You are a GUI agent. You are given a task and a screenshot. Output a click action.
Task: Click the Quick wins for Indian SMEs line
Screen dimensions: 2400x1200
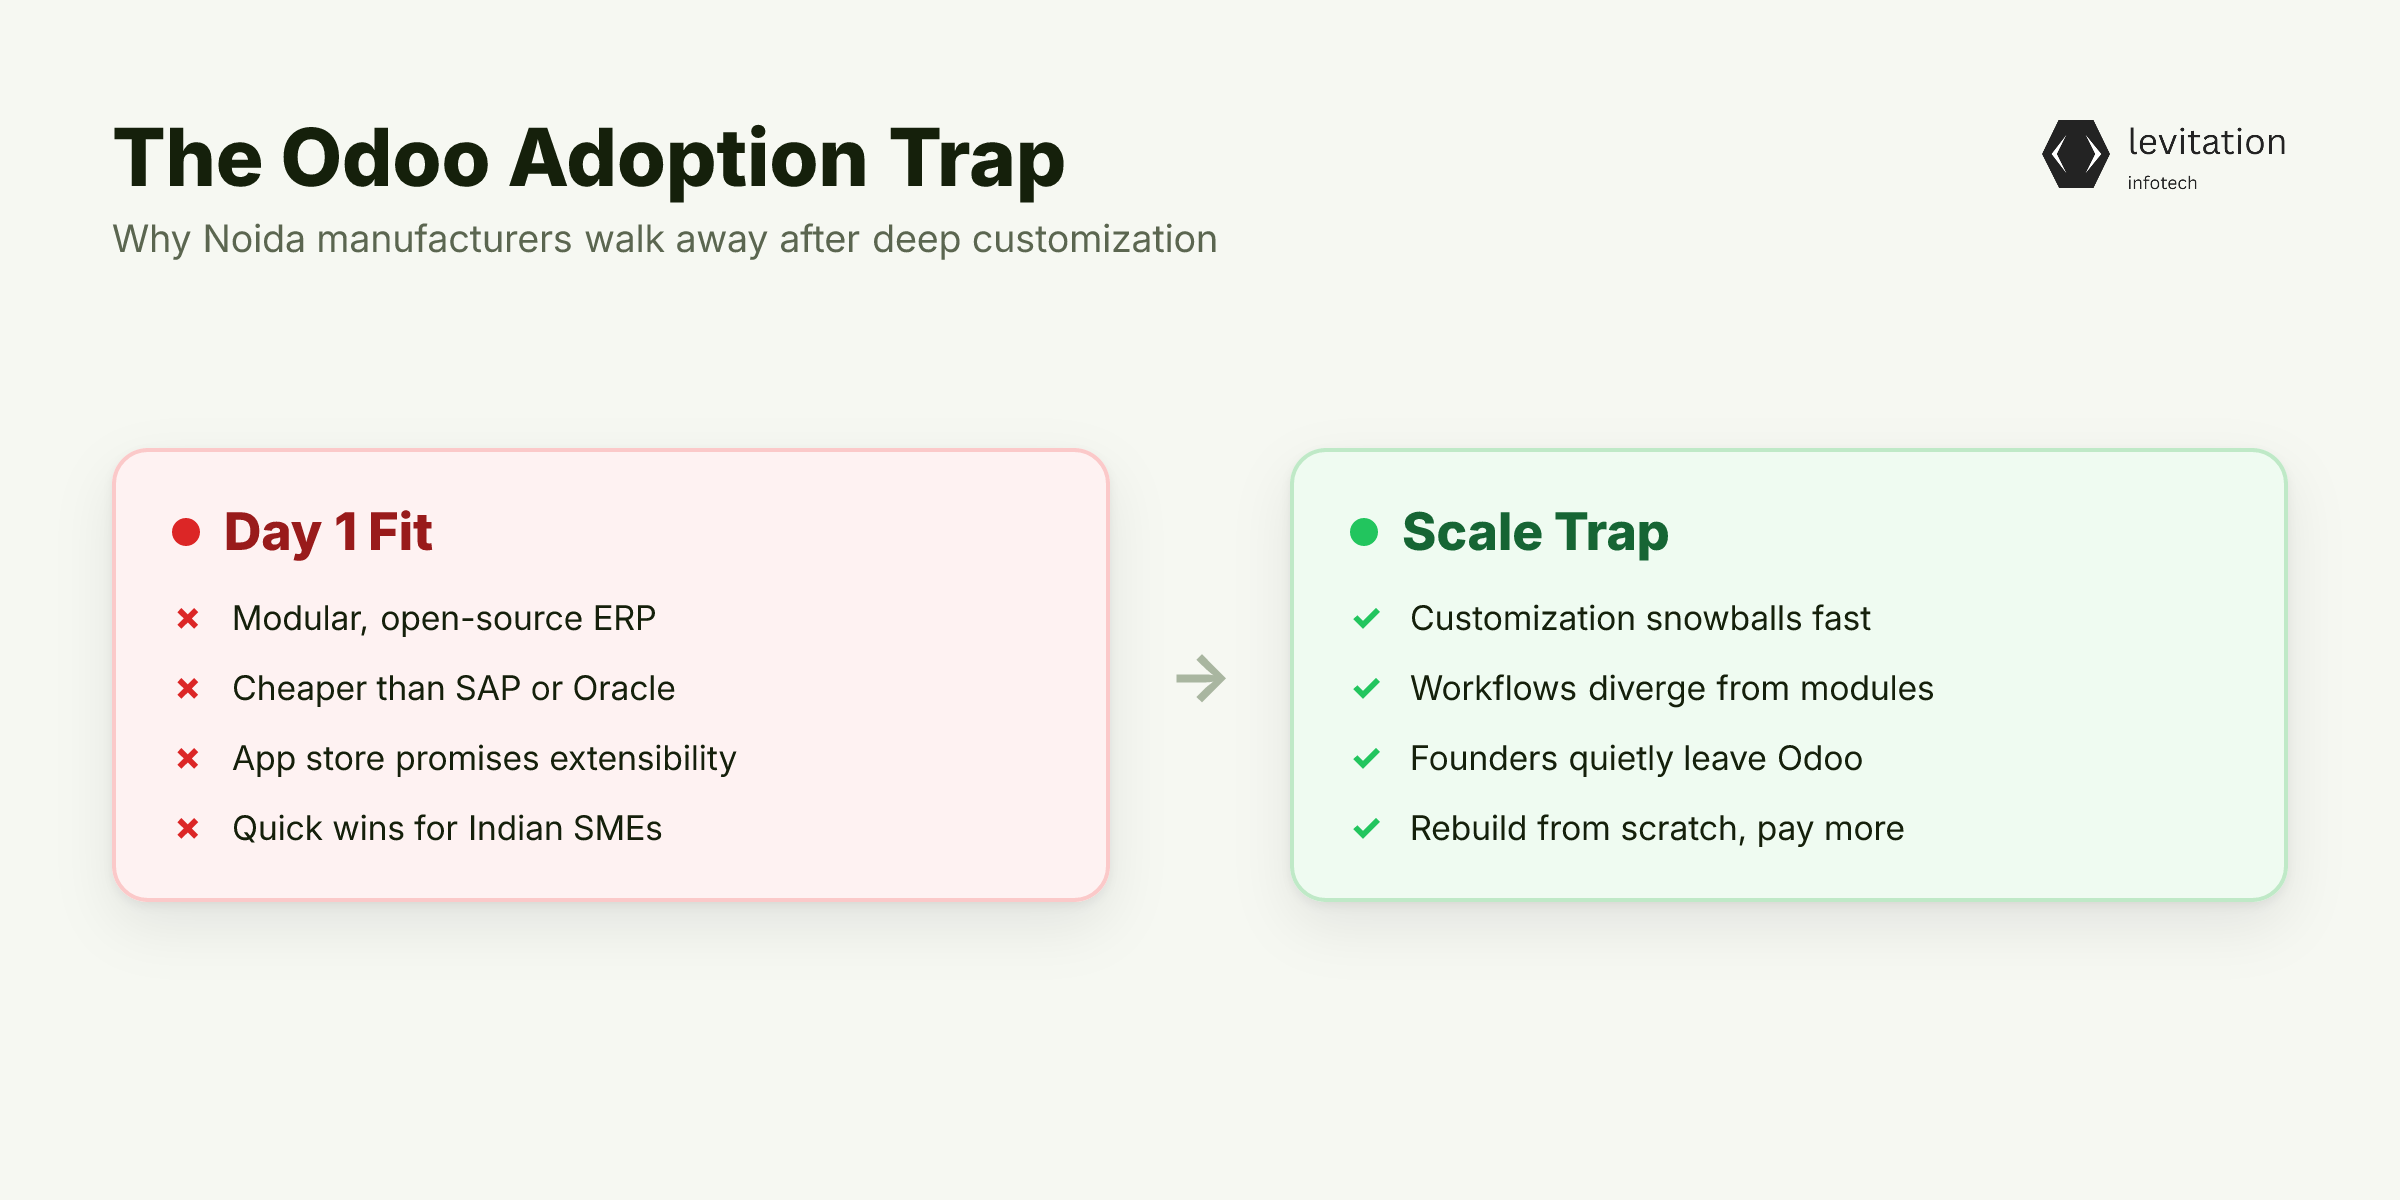(447, 829)
